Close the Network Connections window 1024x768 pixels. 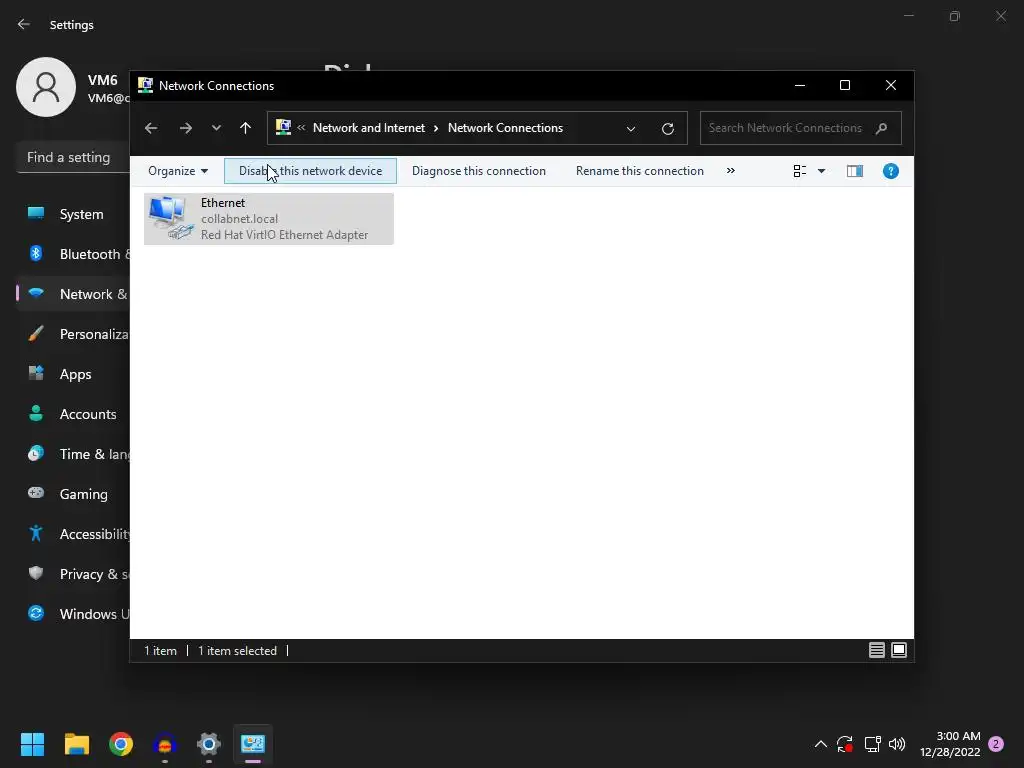click(x=891, y=86)
